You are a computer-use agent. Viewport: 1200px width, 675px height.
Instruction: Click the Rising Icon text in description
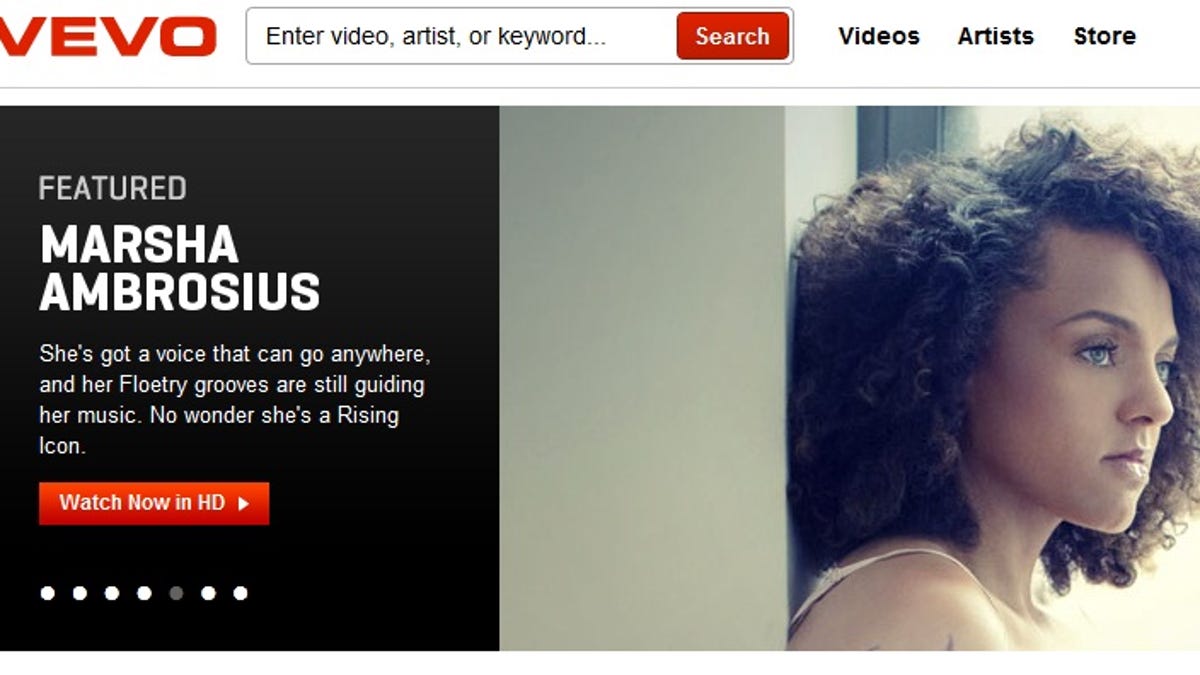point(219,430)
